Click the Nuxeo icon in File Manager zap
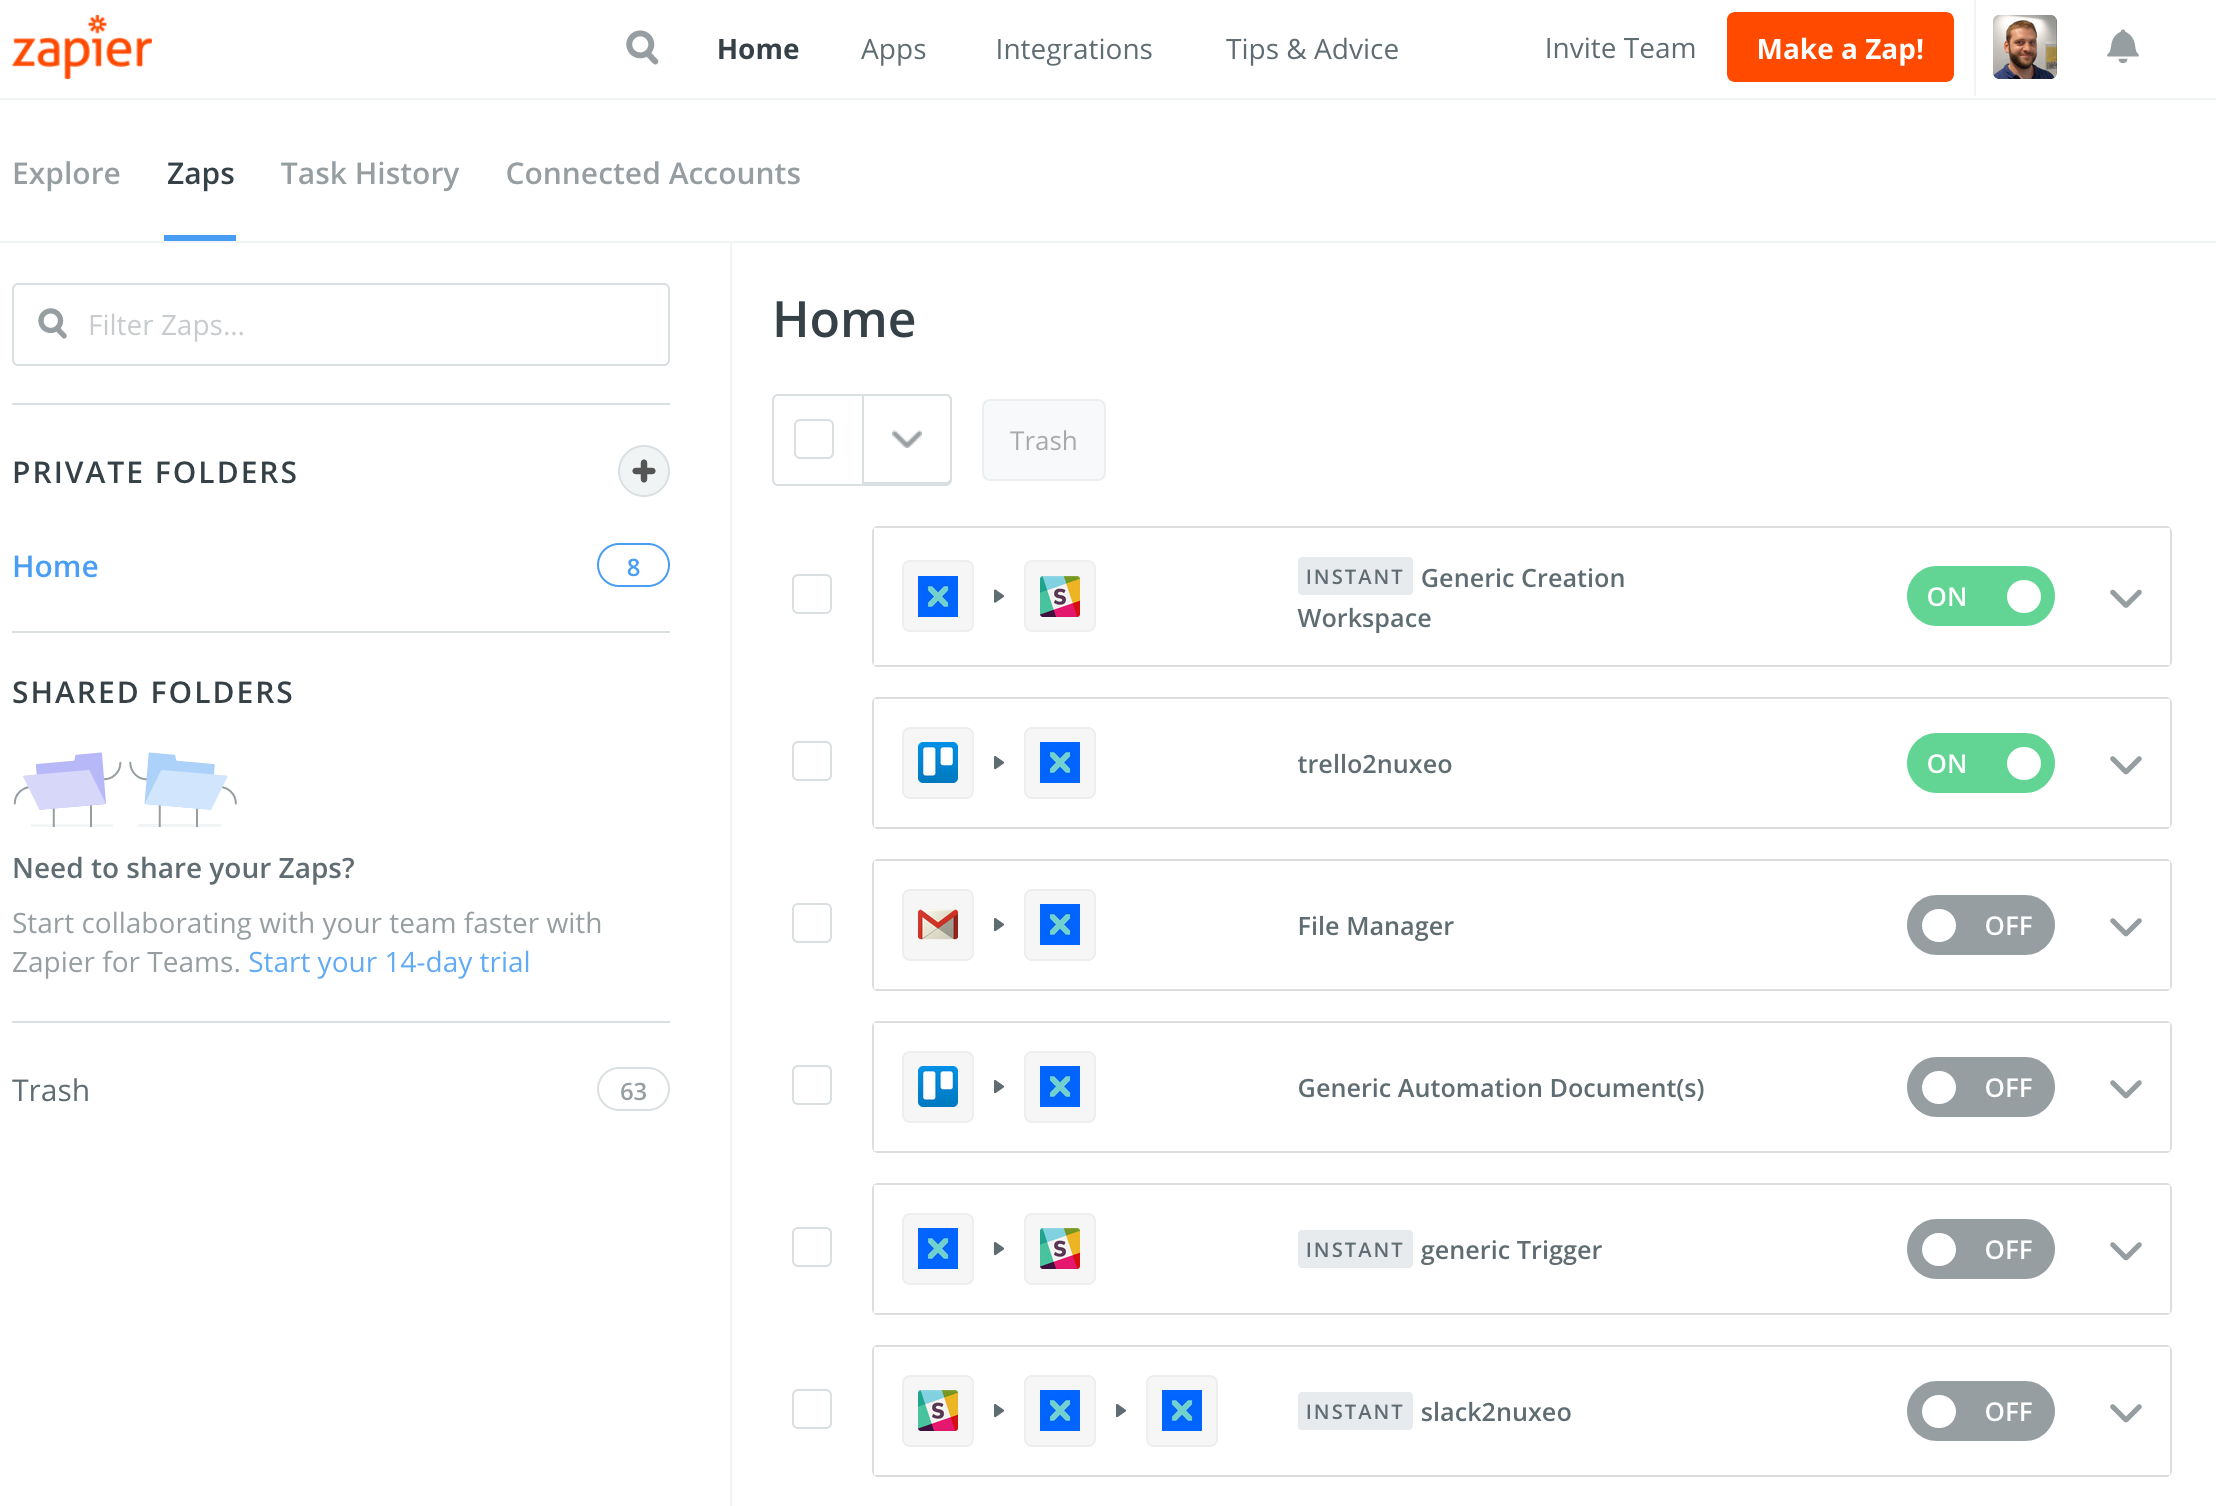The width and height of the screenshot is (2216, 1506). pyautogui.click(x=1058, y=924)
